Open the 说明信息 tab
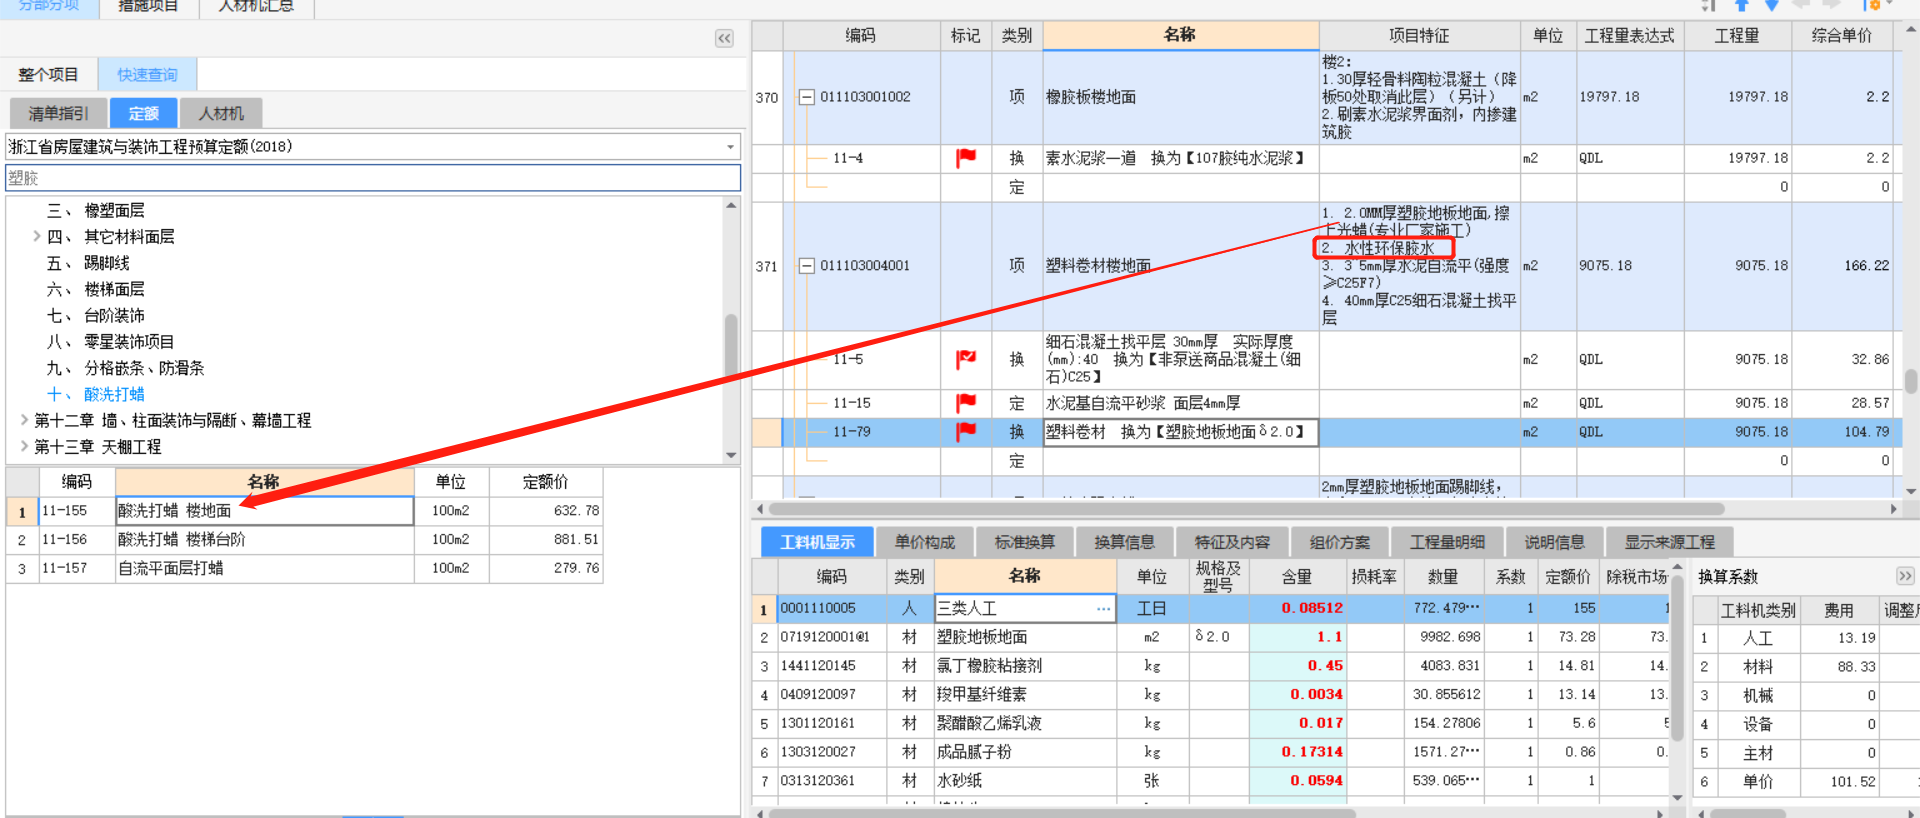Viewport: 1920px width, 818px height. 1555,542
